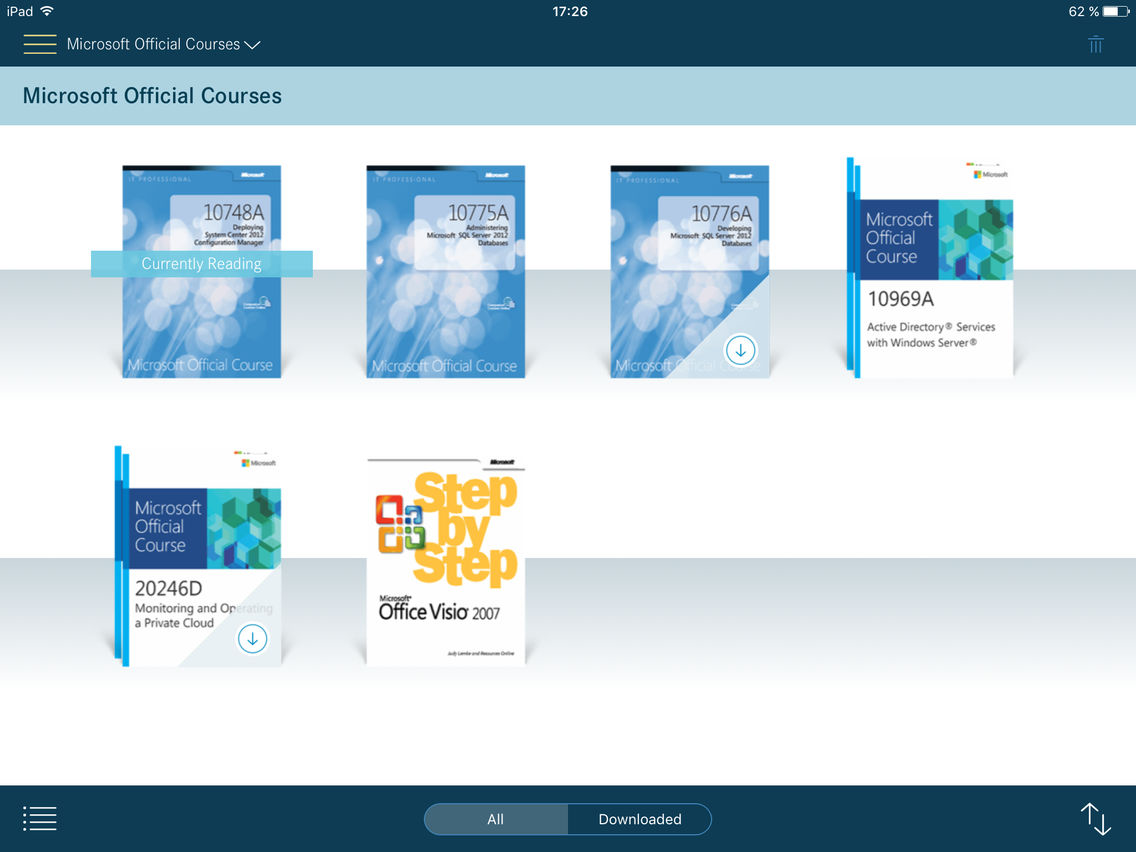Tap the Microsoft Official Courses heading
Image resolution: width=1136 pixels, height=852 pixels.
click(x=152, y=96)
